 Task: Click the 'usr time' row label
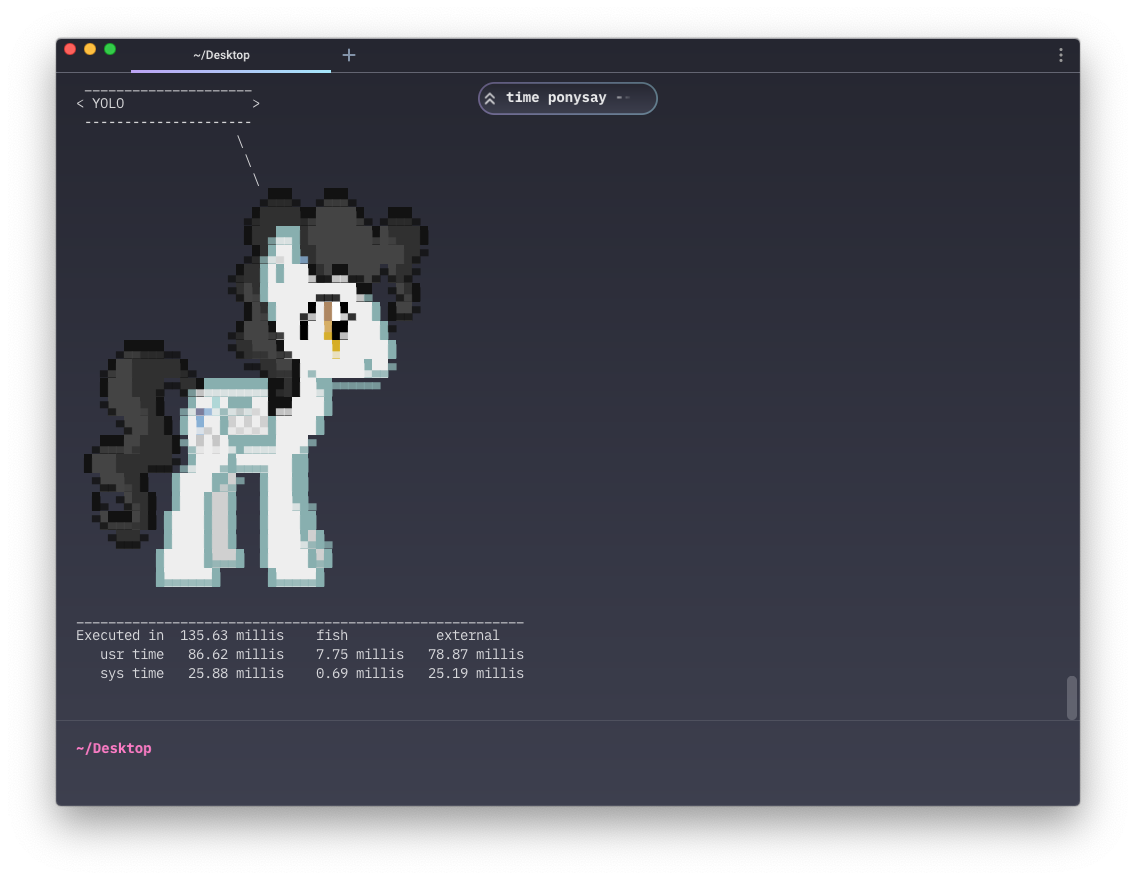(x=132, y=654)
